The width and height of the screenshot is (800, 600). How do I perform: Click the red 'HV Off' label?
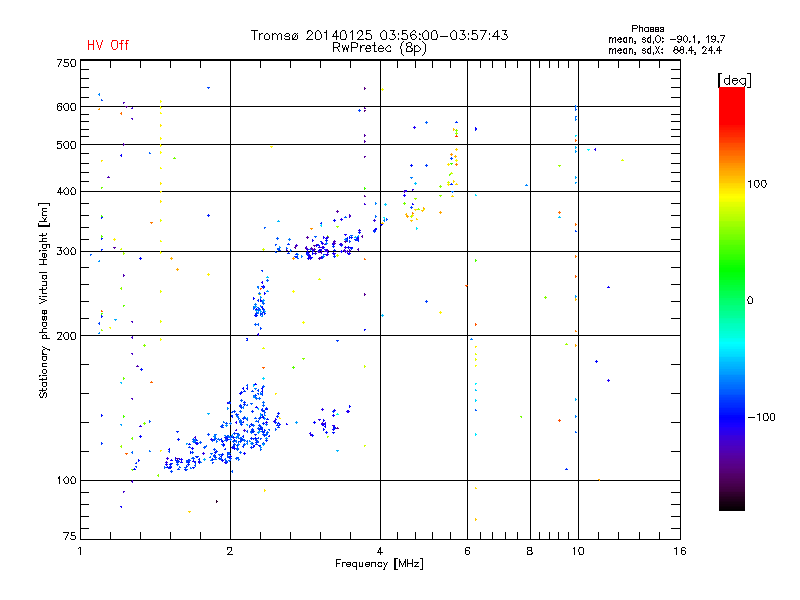pyautogui.click(x=108, y=45)
